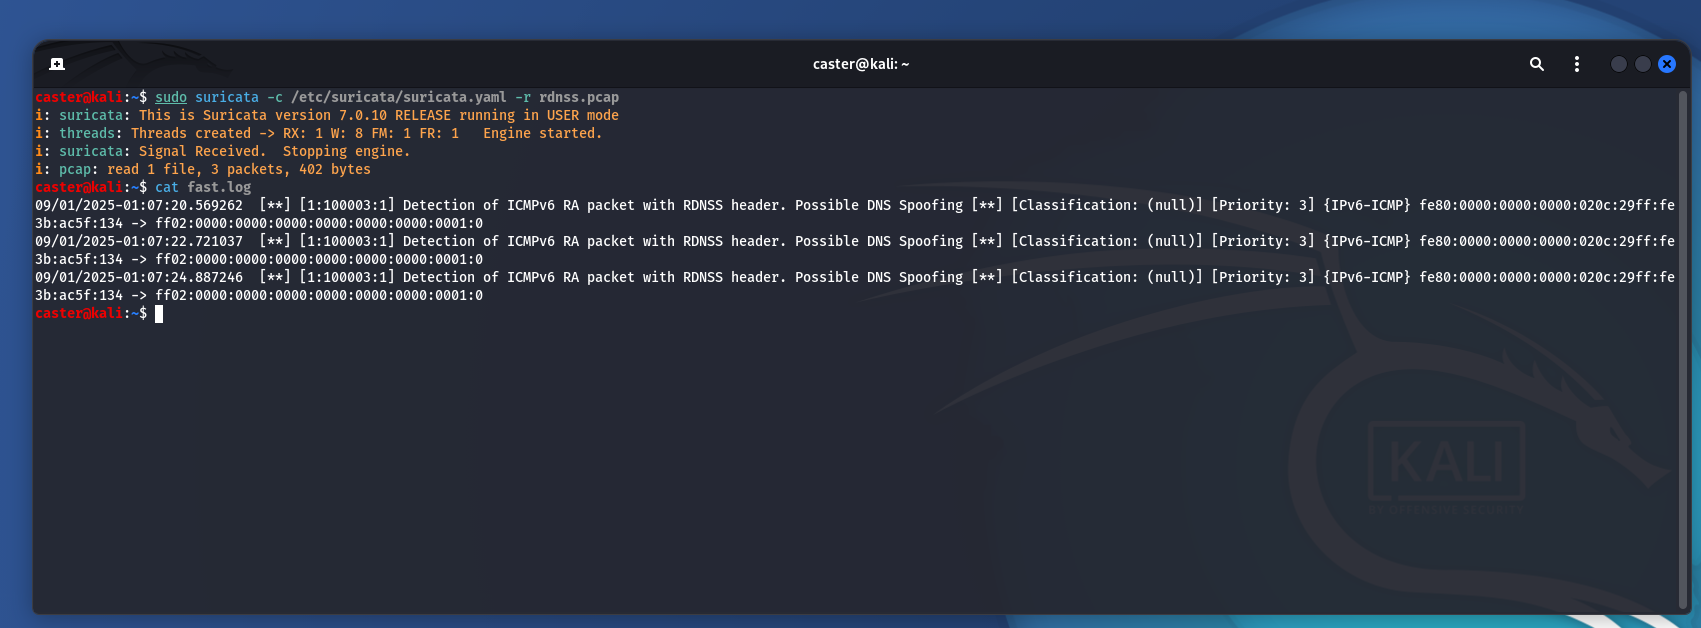Click the caster@kali window title
This screenshot has width=1701, height=628.
tap(860, 64)
